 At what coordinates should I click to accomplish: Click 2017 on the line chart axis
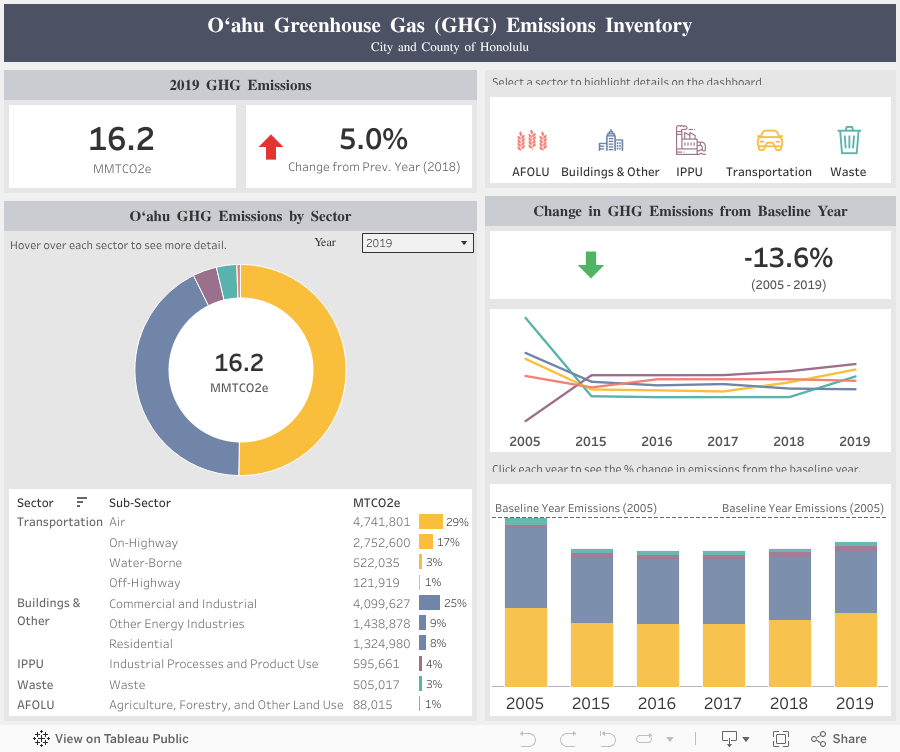pyautogui.click(x=722, y=441)
